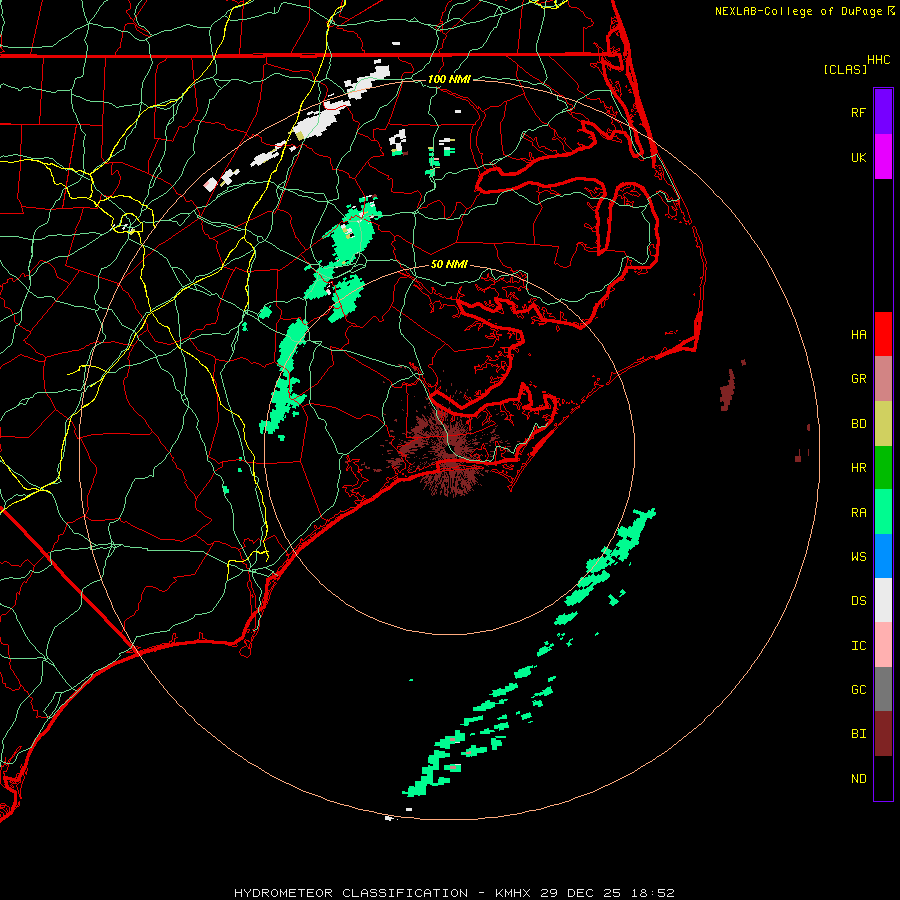The image size is (900, 900).
Task: Click the 'GC' legend label
Action: coord(858,690)
